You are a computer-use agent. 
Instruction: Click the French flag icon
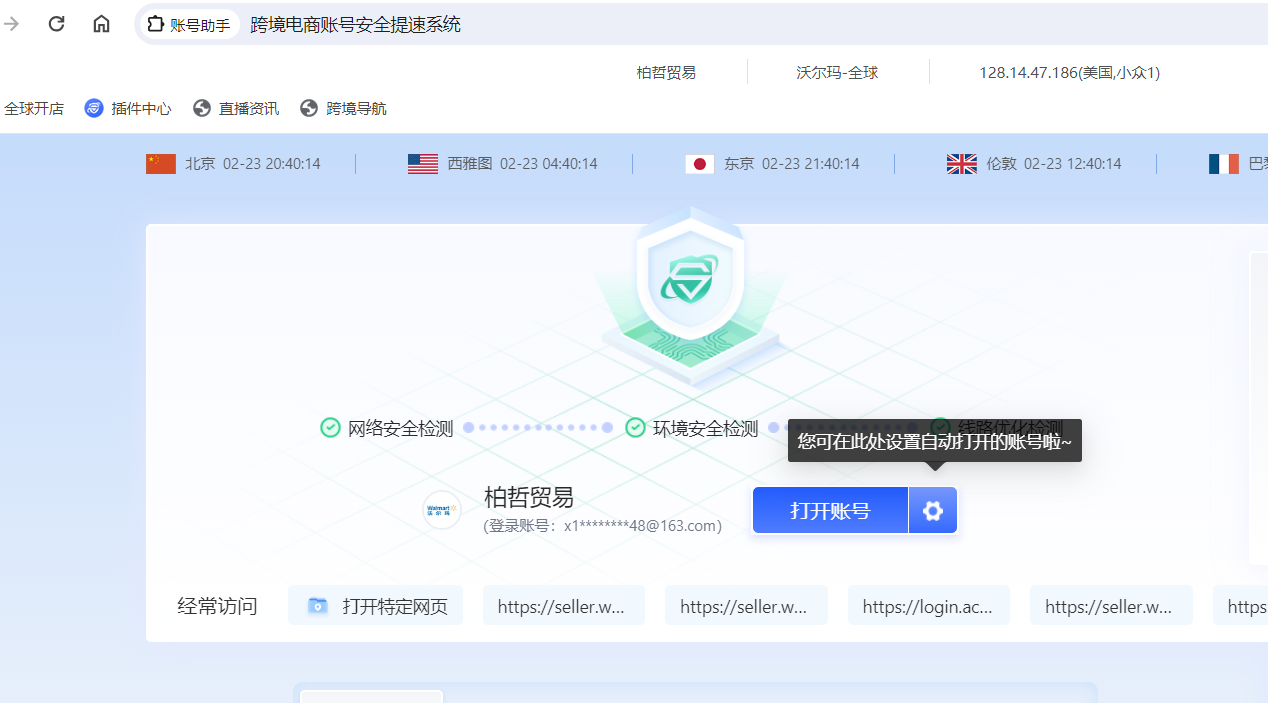(1224, 163)
